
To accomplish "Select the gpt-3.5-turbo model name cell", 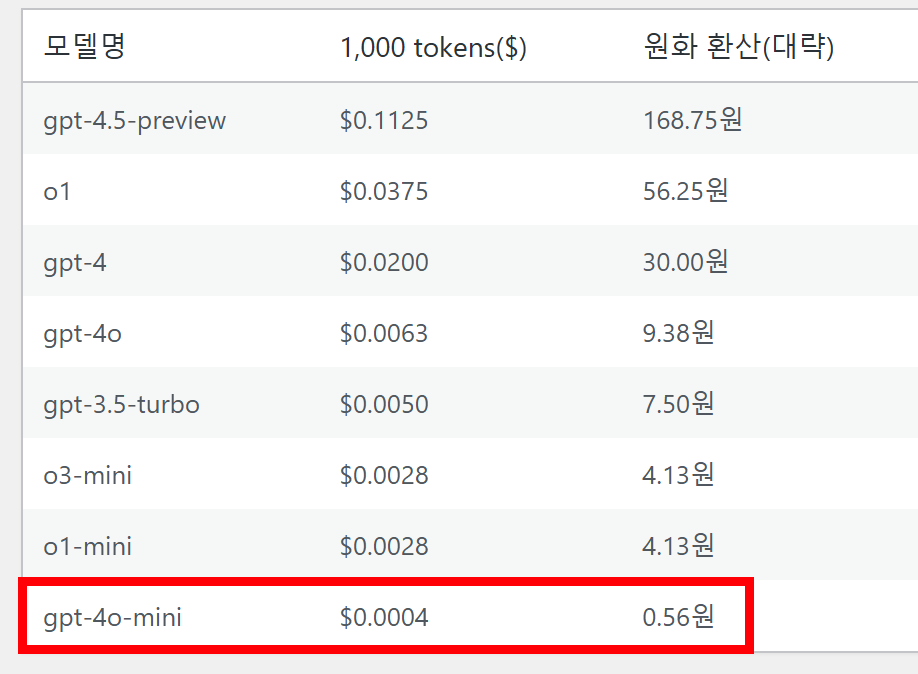I will (x=122, y=405).
